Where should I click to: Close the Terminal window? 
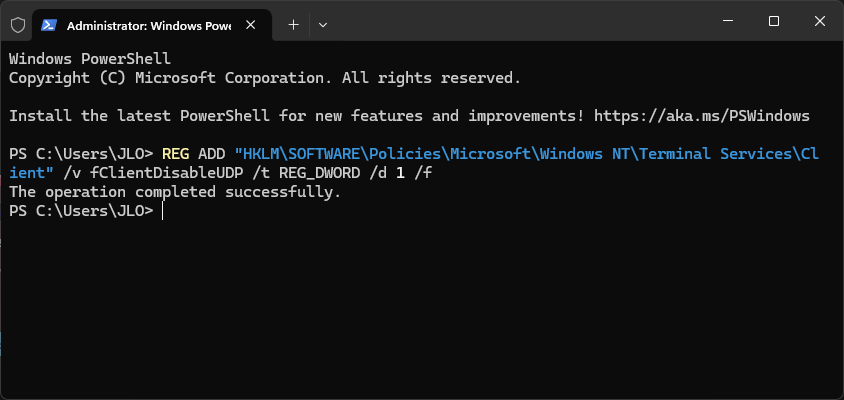tap(820, 21)
